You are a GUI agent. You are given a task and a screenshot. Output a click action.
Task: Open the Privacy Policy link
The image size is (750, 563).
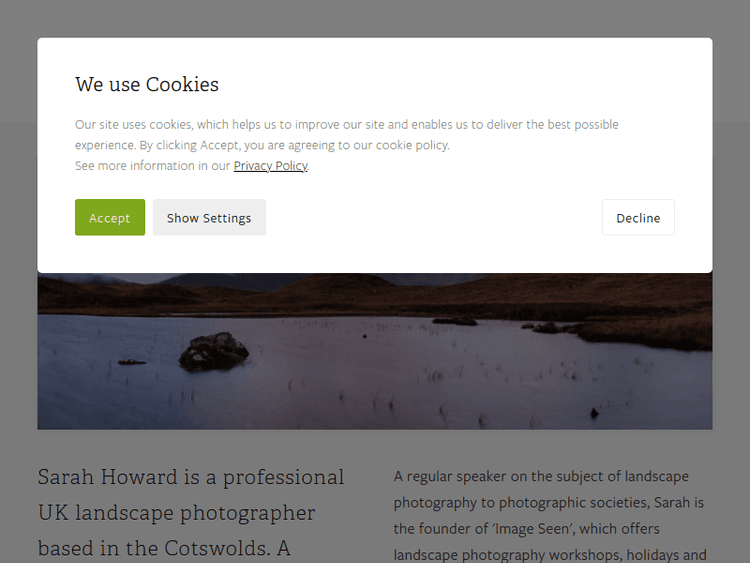(x=270, y=166)
